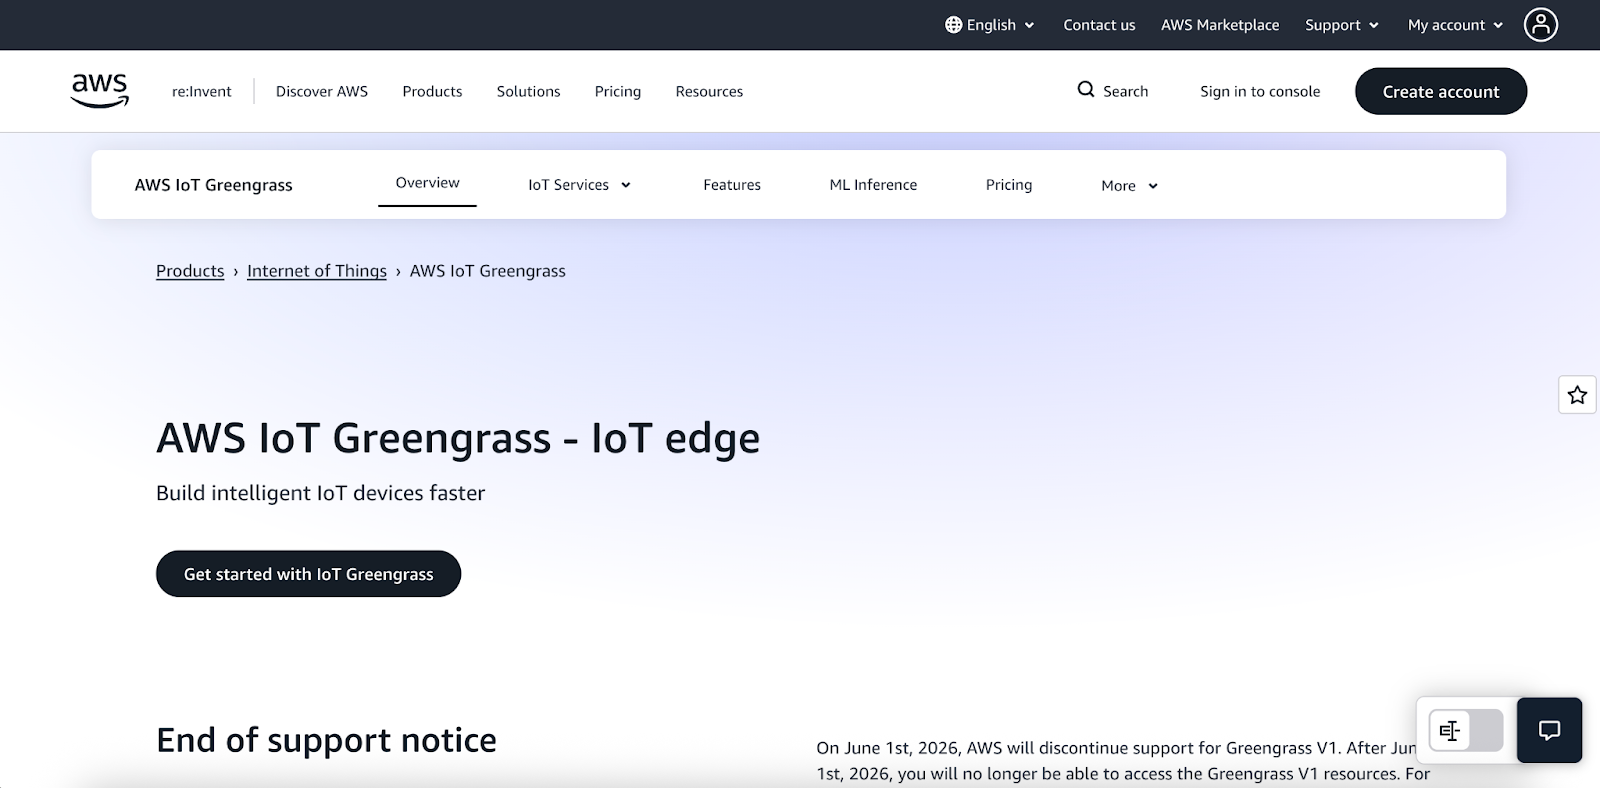Image resolution: width=1600 pixels, height=788 pixels.
Task: Expand the Support dropdown menu
Action: (1342, 25)
